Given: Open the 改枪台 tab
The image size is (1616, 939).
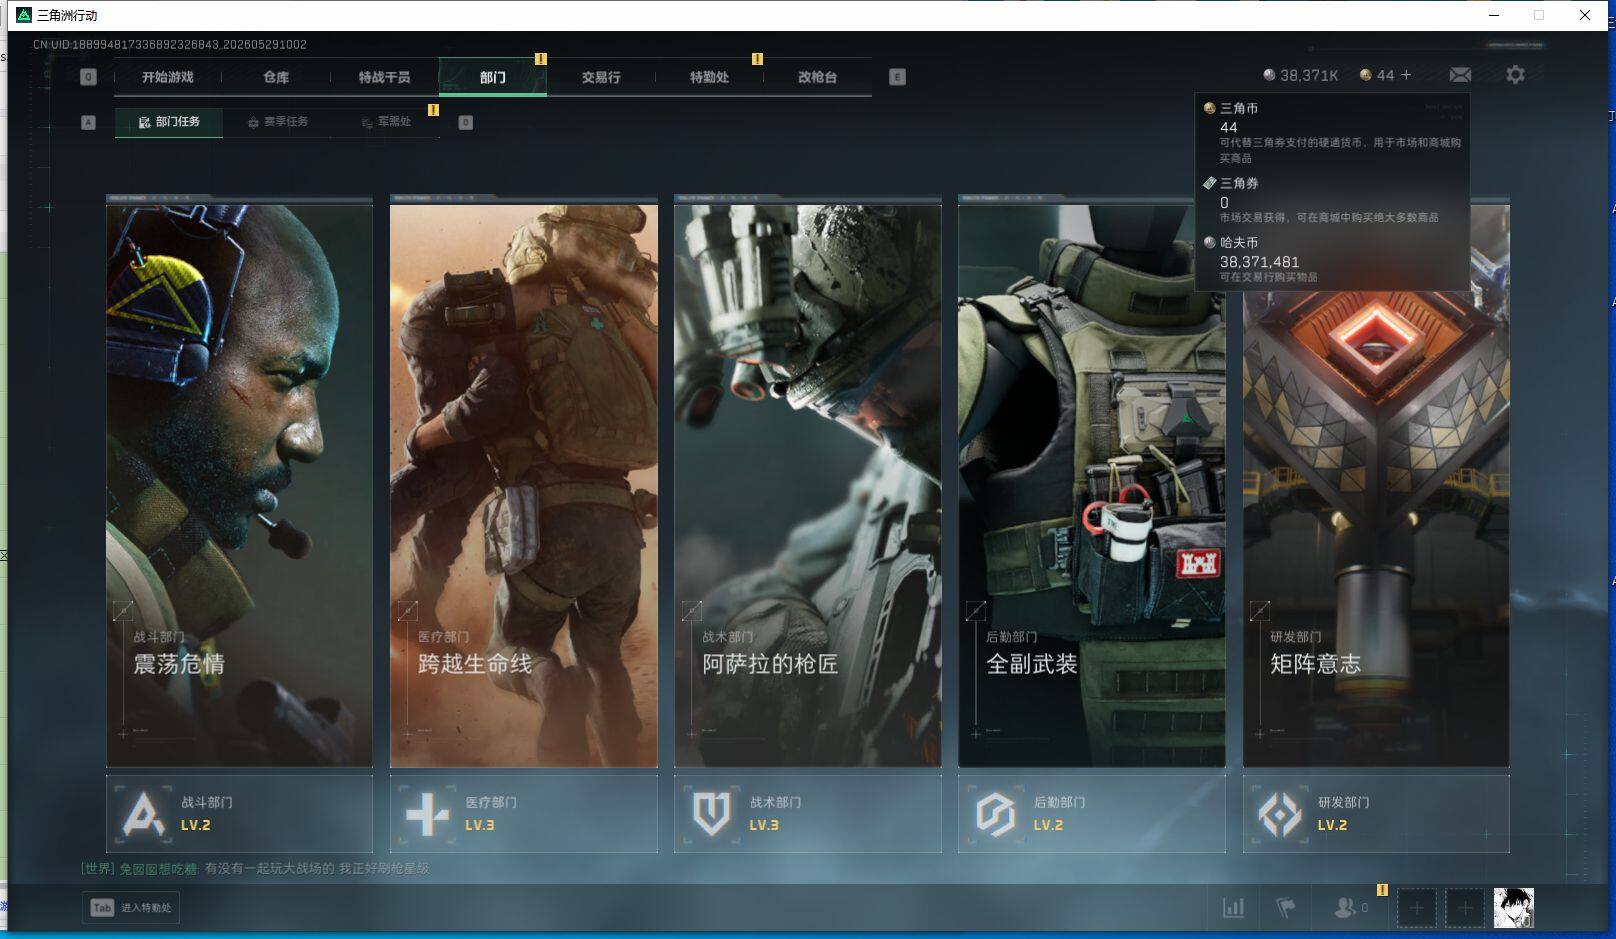Looking at the screenshot, I should 817,77.
